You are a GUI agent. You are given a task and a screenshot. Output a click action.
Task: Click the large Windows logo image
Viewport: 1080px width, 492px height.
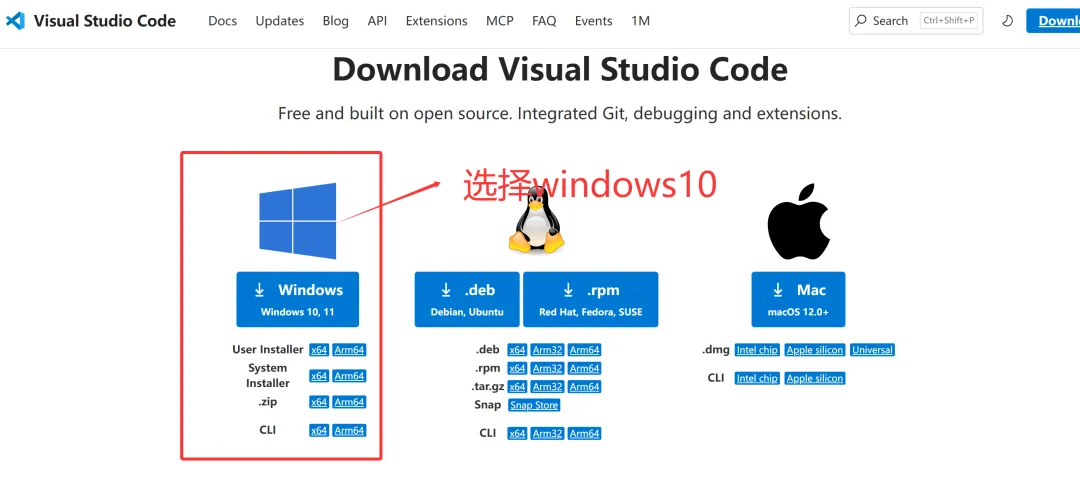[x=298, y=221]
